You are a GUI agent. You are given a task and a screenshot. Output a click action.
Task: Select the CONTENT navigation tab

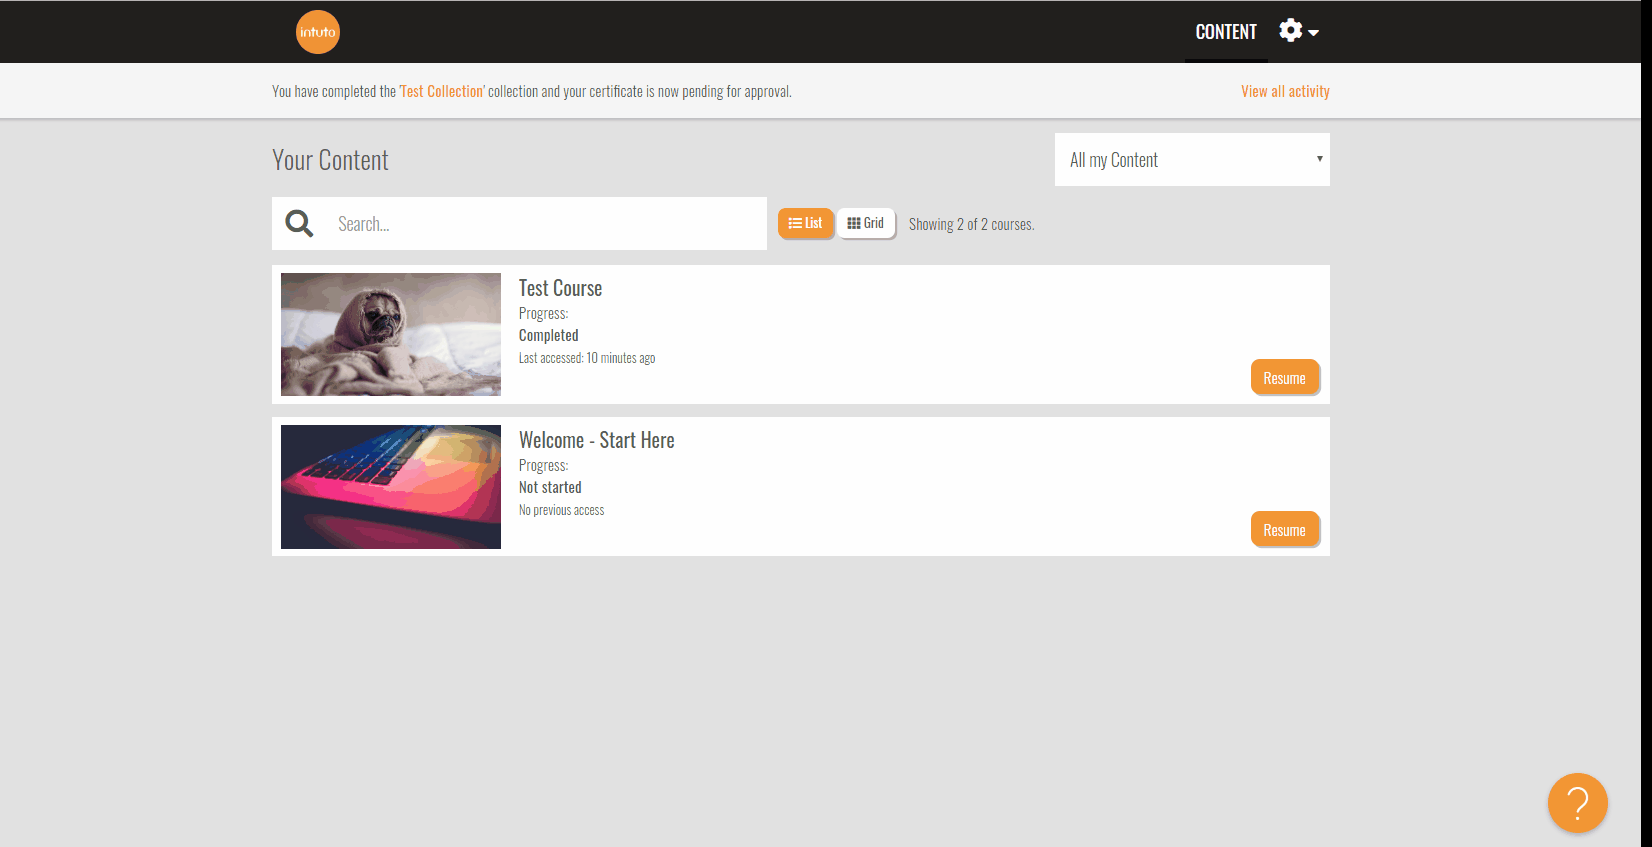[1226, 32]
